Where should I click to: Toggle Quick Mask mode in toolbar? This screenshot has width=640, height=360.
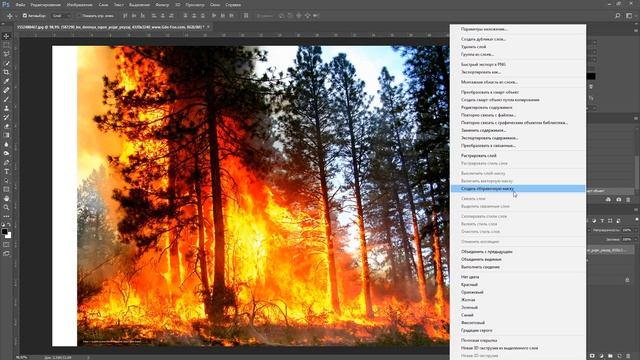(6, 245)
